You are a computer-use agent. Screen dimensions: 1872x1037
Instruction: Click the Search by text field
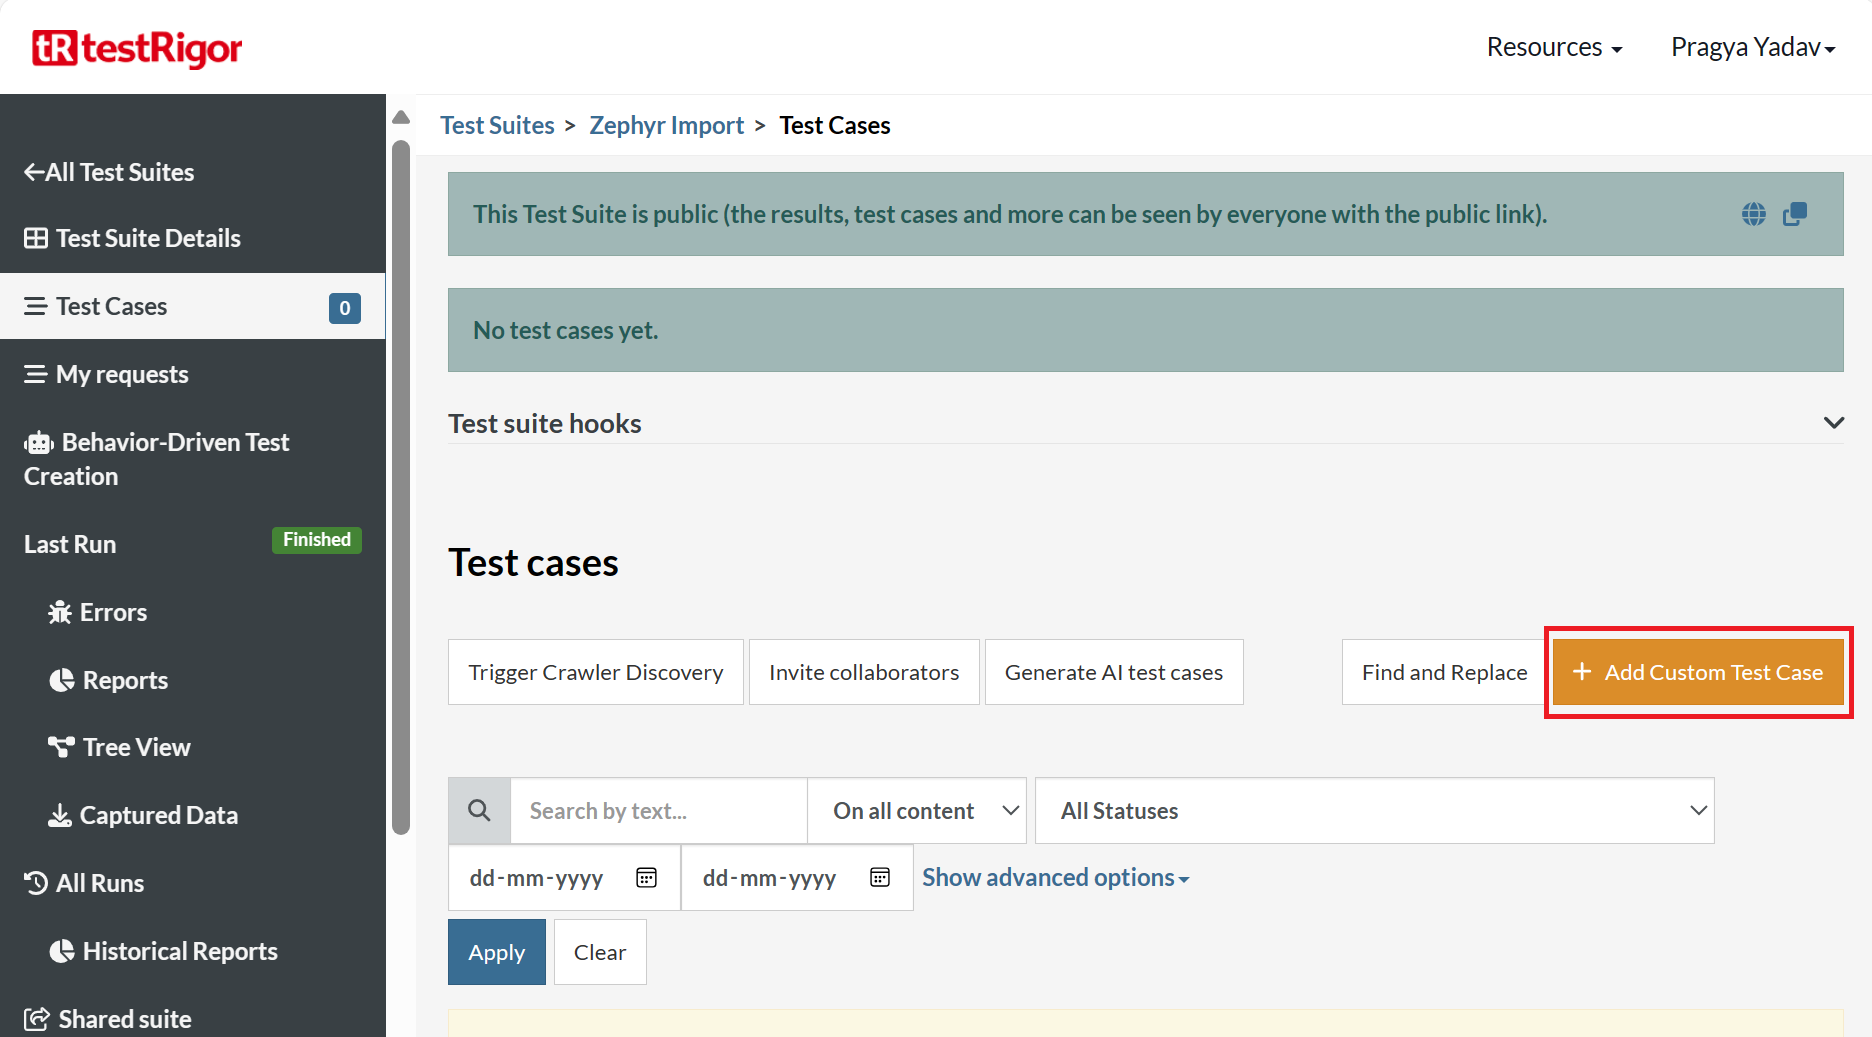(658, 811)
